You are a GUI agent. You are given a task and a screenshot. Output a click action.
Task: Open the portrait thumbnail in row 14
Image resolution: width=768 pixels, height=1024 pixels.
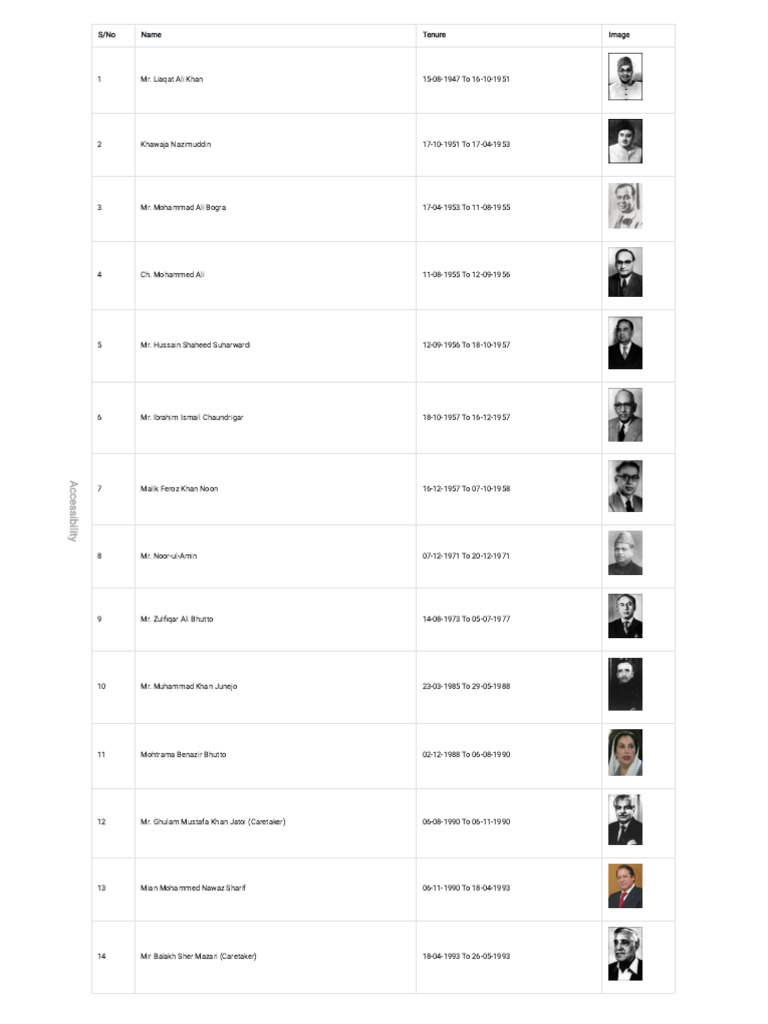pyautogui.click(x=625, y=955)
